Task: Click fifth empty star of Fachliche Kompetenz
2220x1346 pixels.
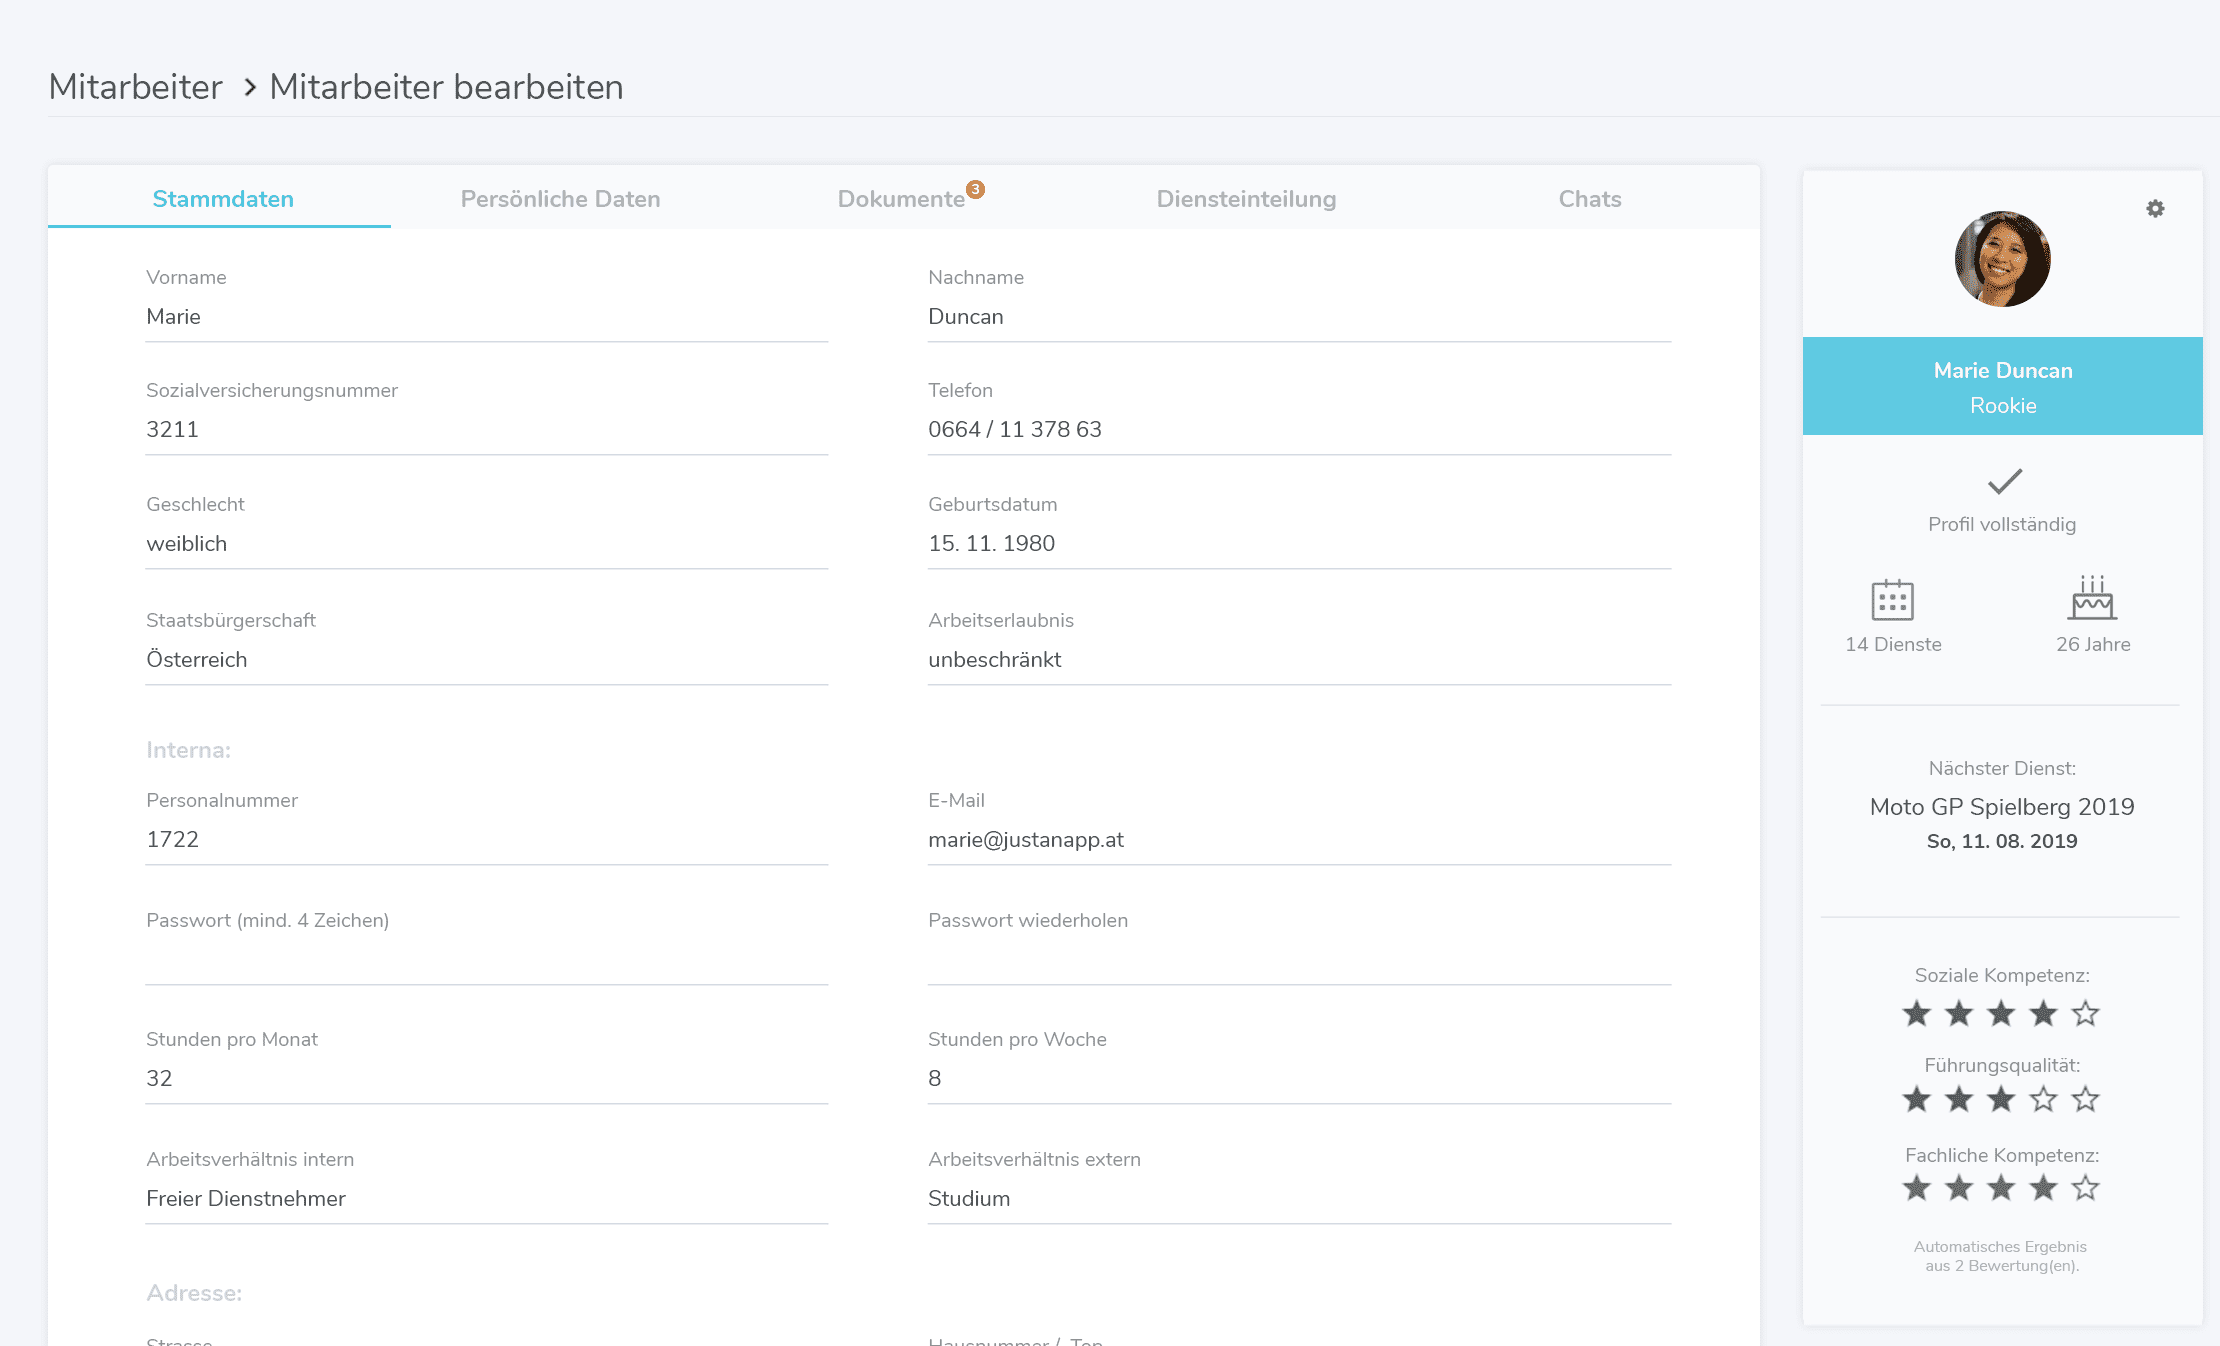Action: (2085, 1187)
